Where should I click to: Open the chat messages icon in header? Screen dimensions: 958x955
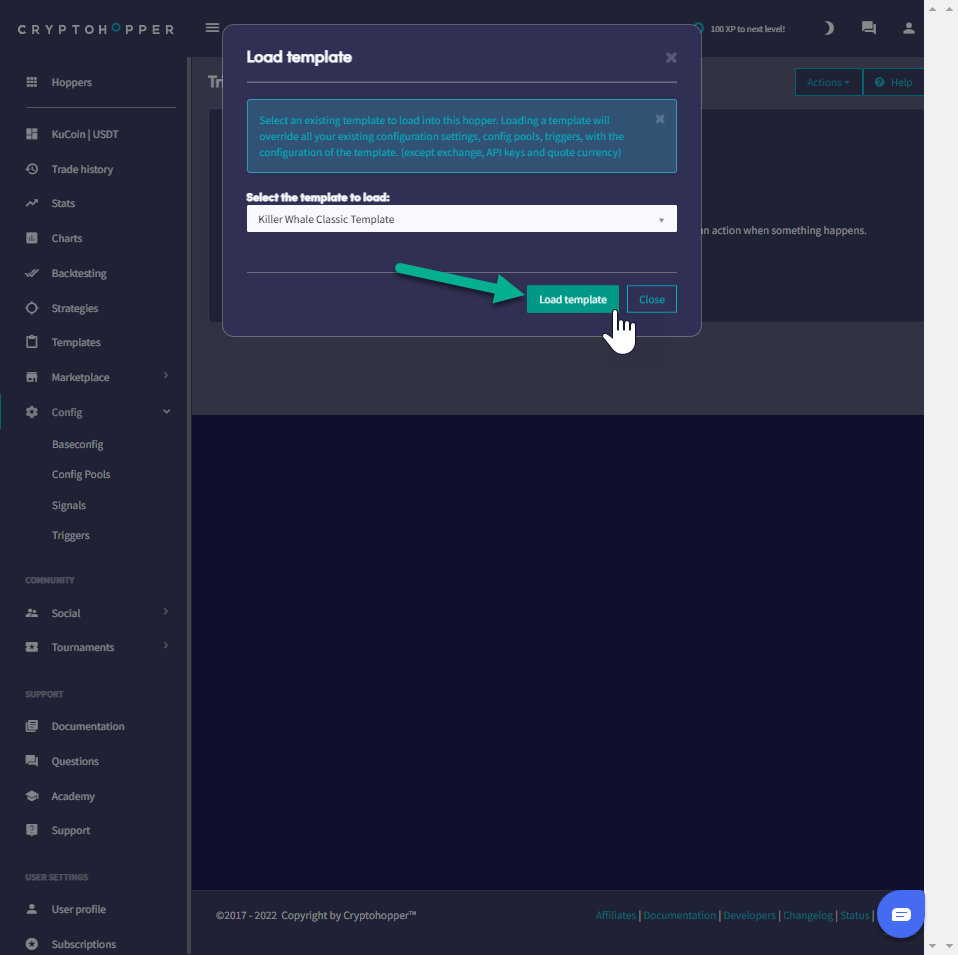(868, 28)
